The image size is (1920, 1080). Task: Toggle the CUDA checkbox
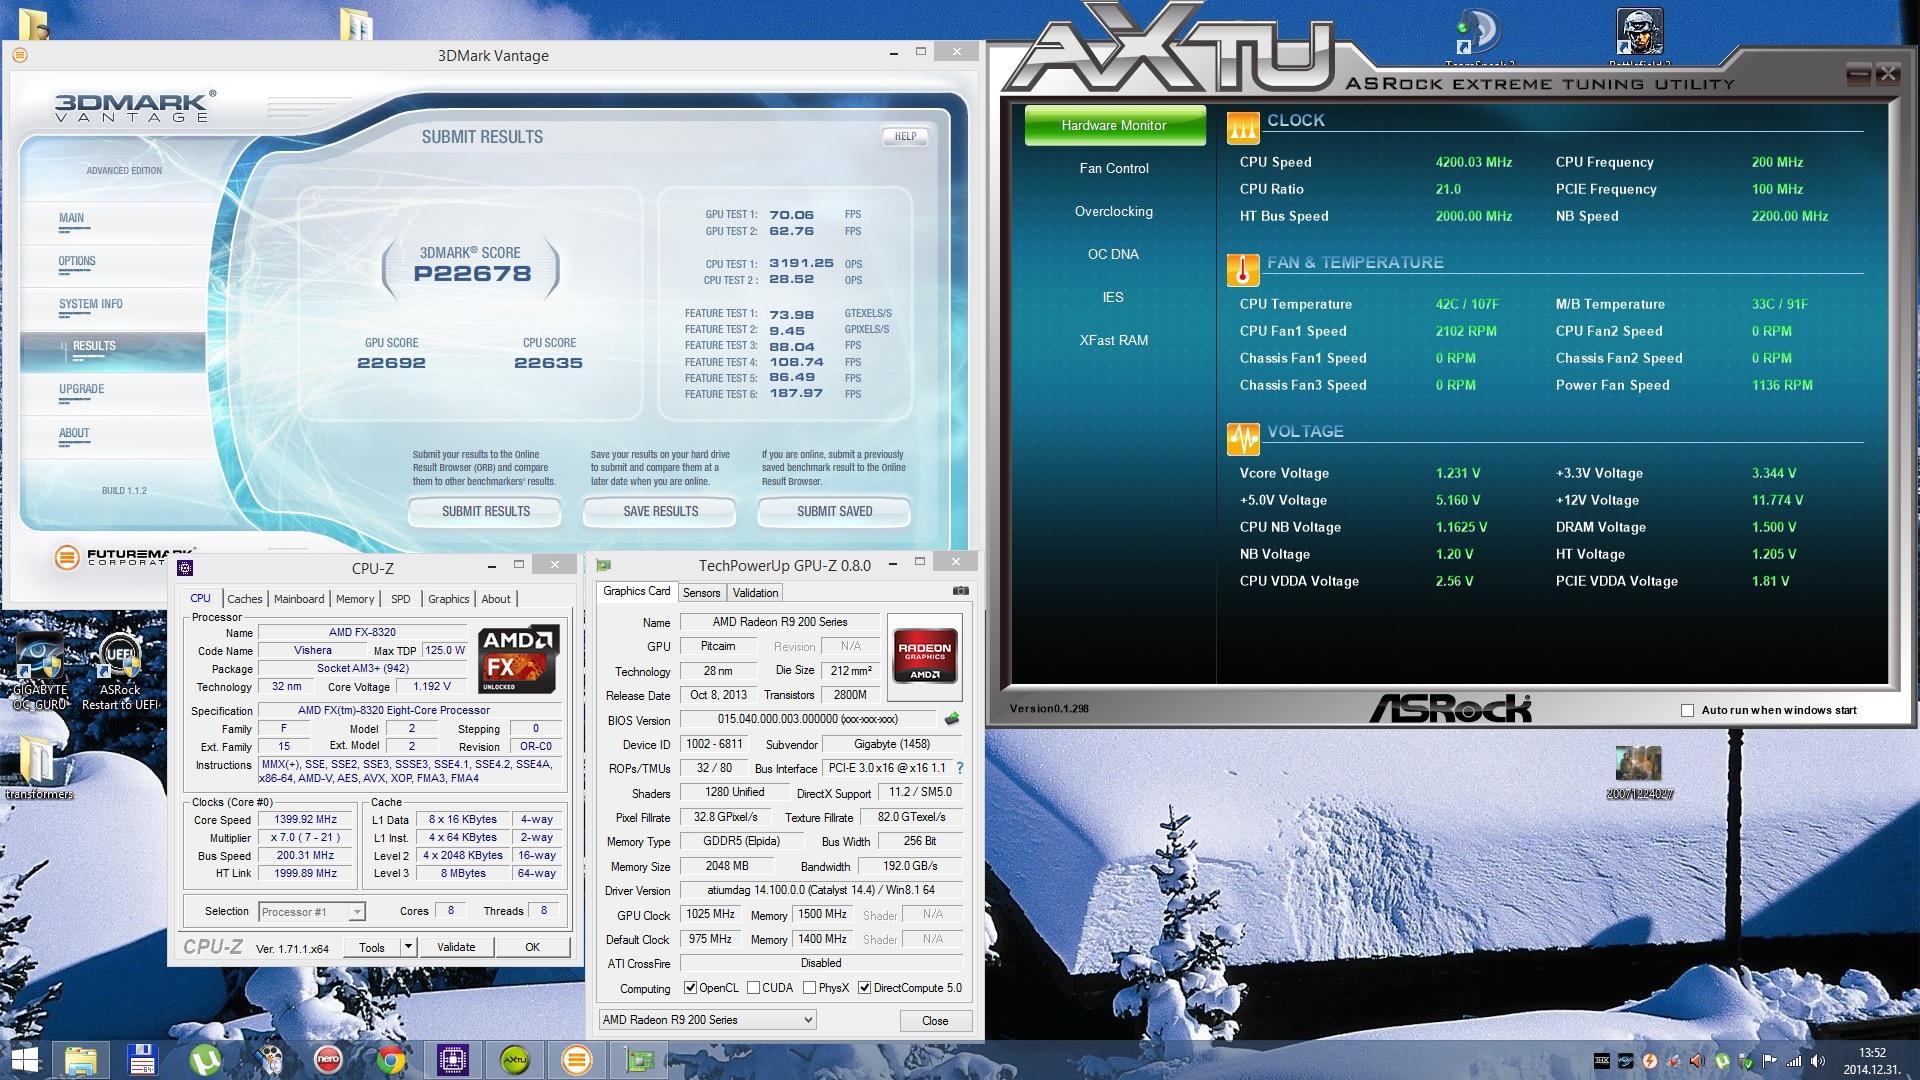[753, 988]
